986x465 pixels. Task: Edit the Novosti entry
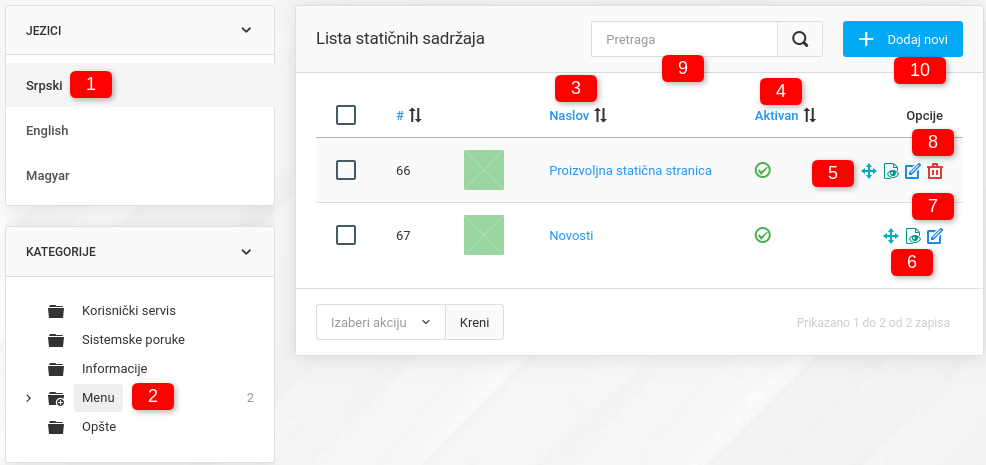(934, 236)
